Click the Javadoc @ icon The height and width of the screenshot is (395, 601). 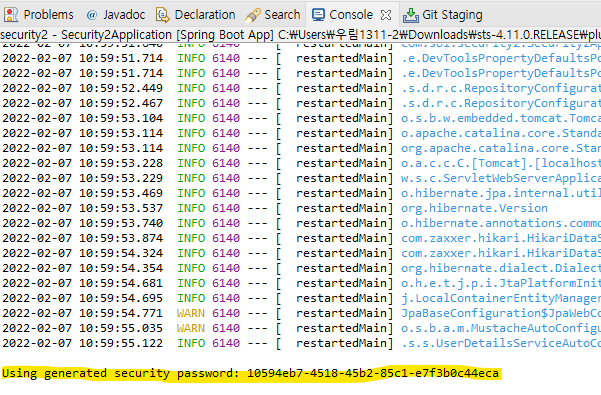click(92, 15)
